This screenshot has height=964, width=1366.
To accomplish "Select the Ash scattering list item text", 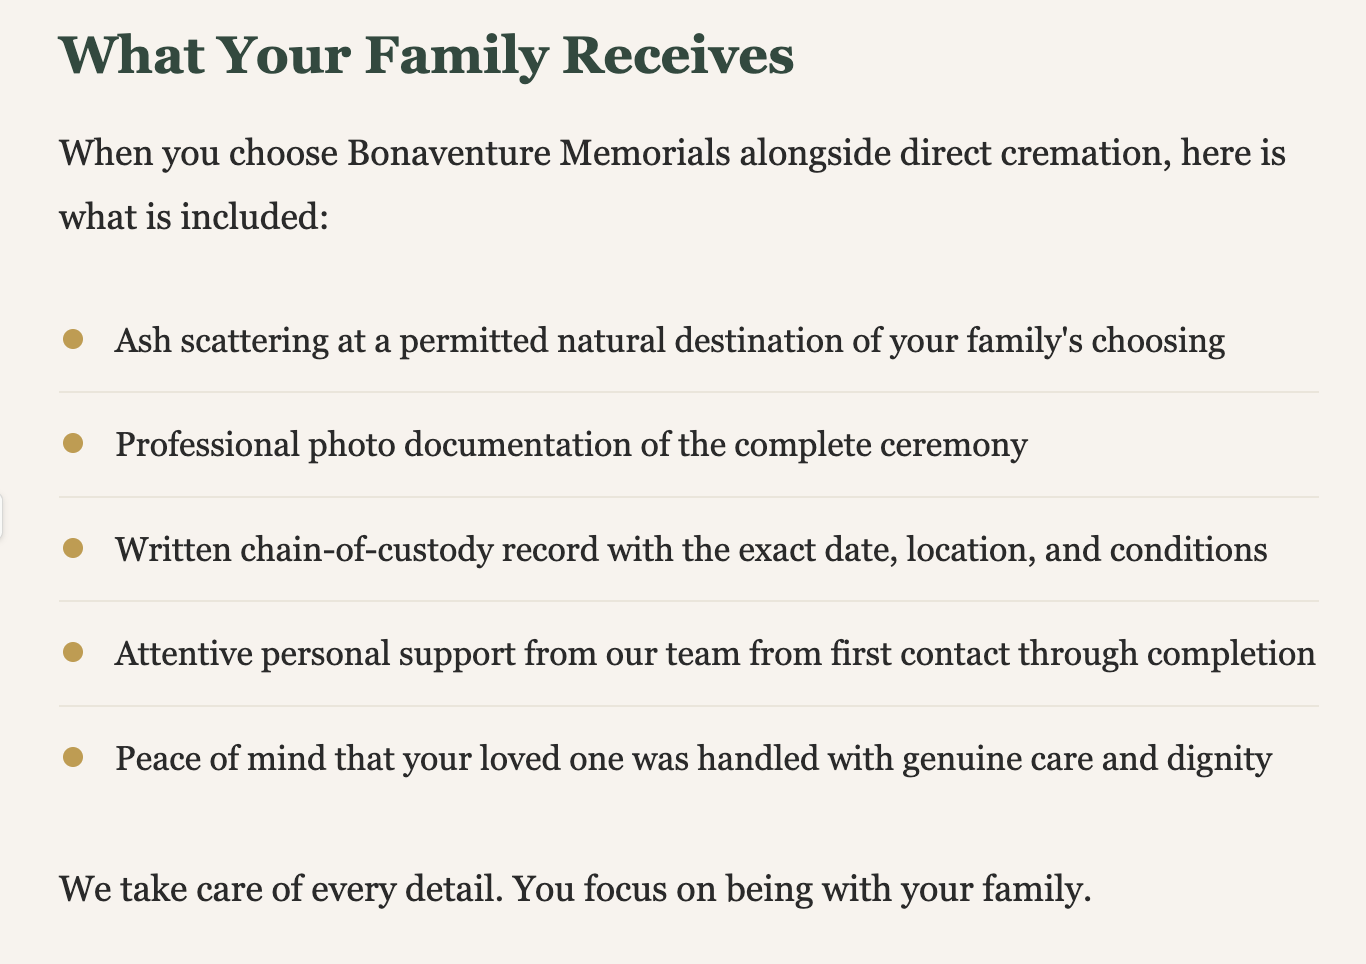I will [x=670, y=341].
